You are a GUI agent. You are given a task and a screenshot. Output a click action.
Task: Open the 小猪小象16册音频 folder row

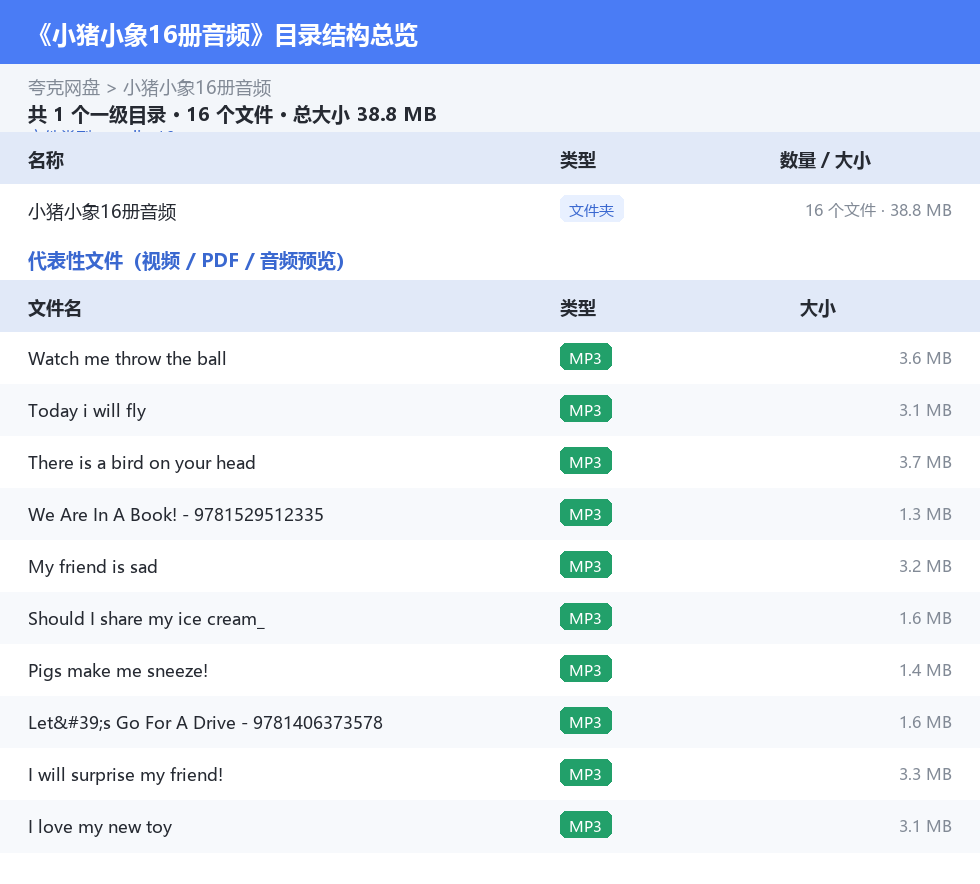coord(490,211)
